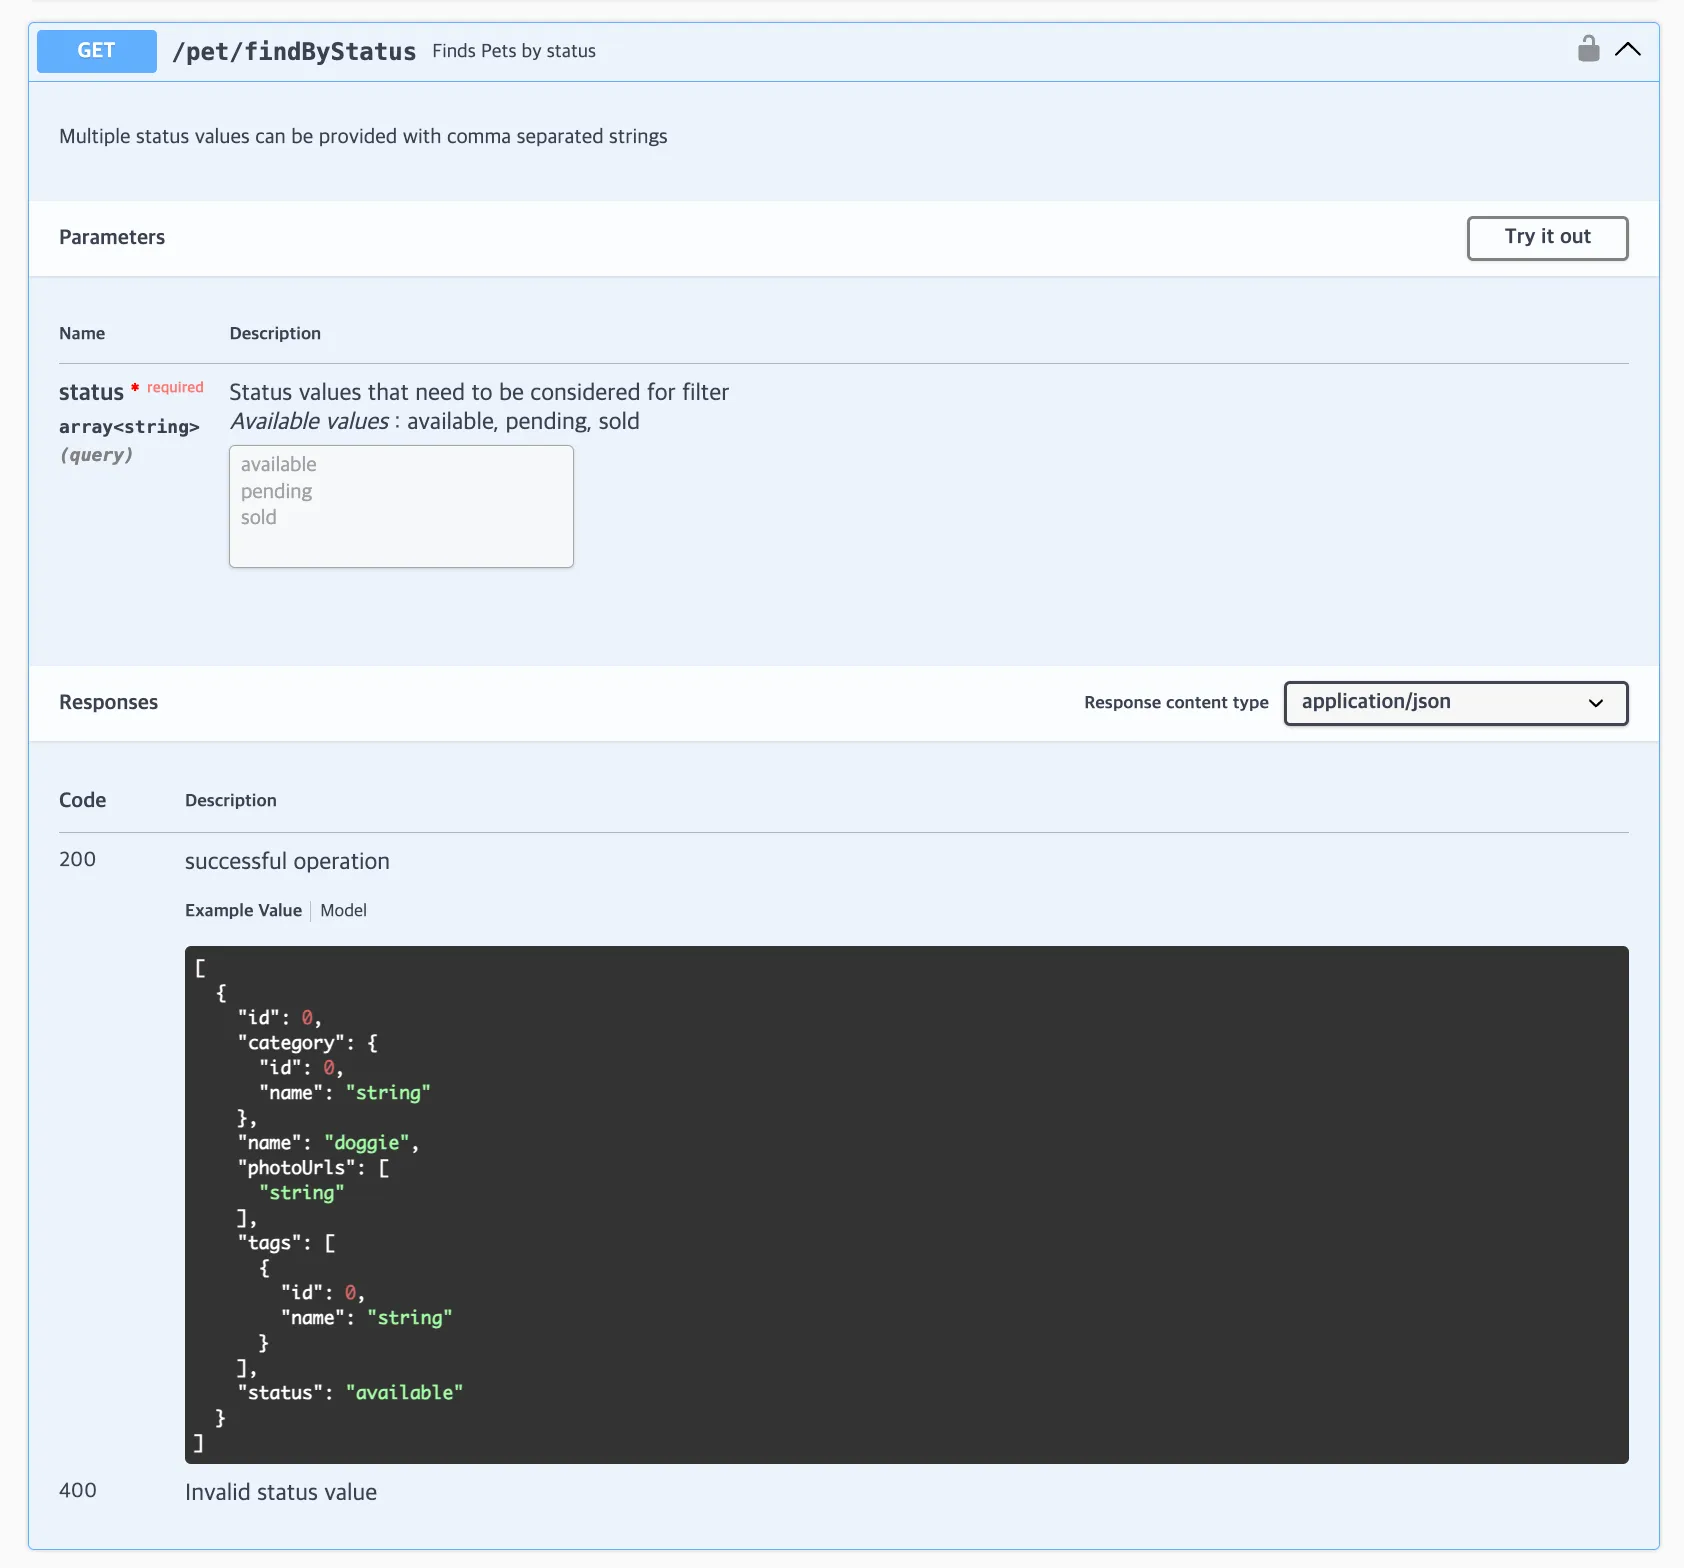Click the authorization lock icon
The height and width of the screenshot is (1568, 1684).
[1588, 49]
